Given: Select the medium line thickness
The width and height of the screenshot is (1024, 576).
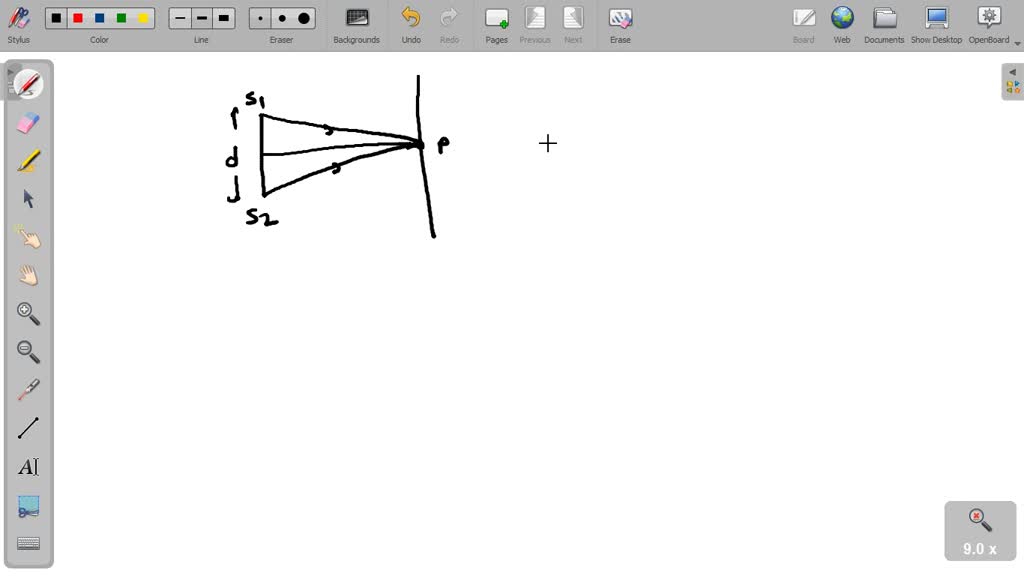Looking at the screenshot, I should [200, 17].
